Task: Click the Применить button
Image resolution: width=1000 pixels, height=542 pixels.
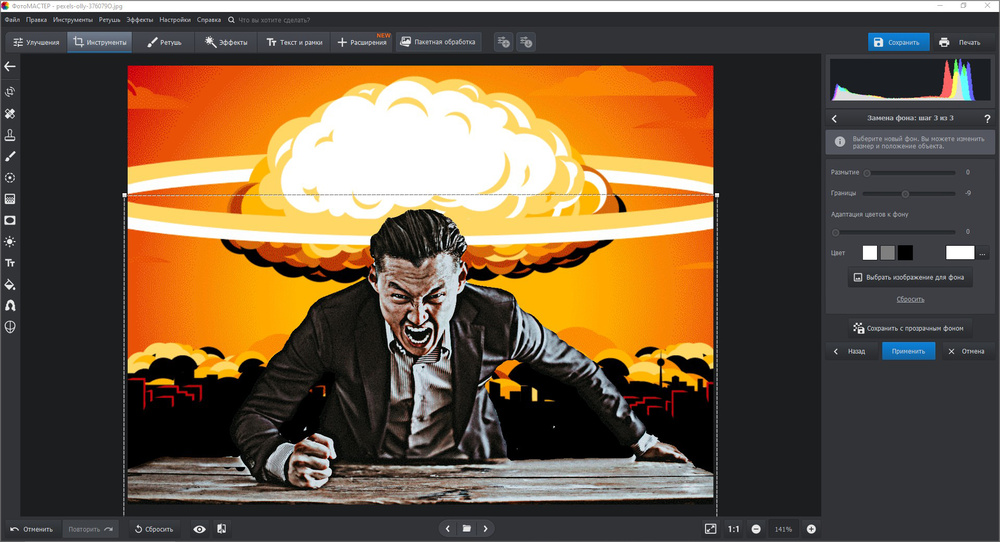Action: coord(908,351)
